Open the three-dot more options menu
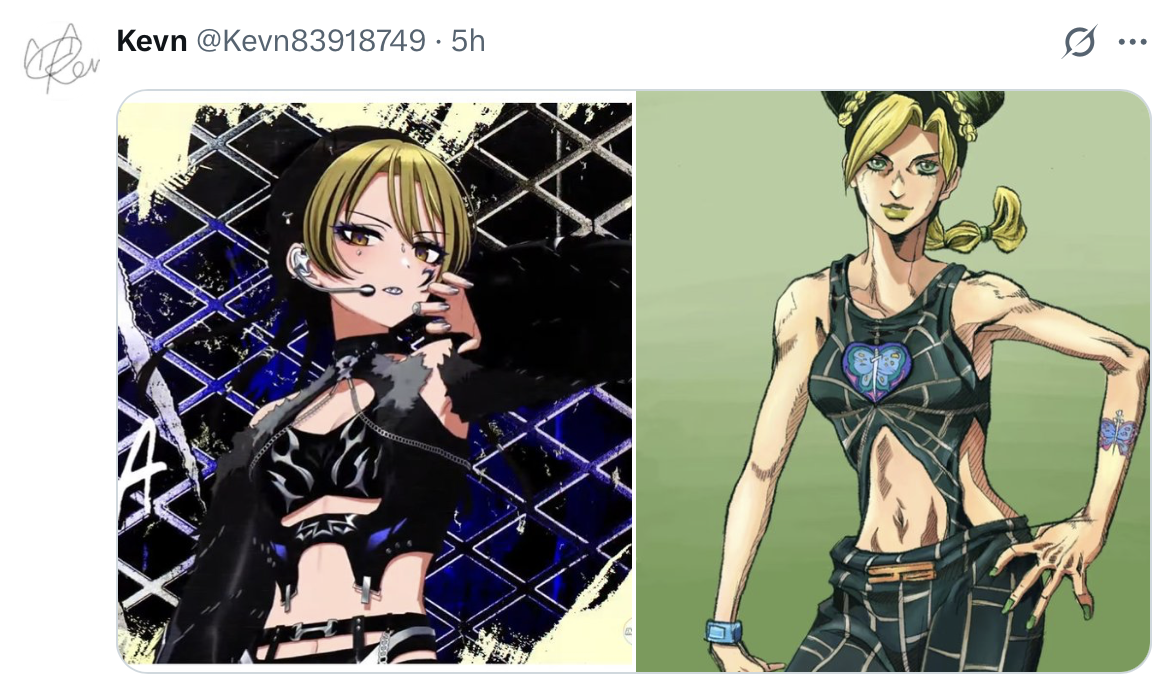The width and height of the screenshot is (1176, 687). (1132, 42)
